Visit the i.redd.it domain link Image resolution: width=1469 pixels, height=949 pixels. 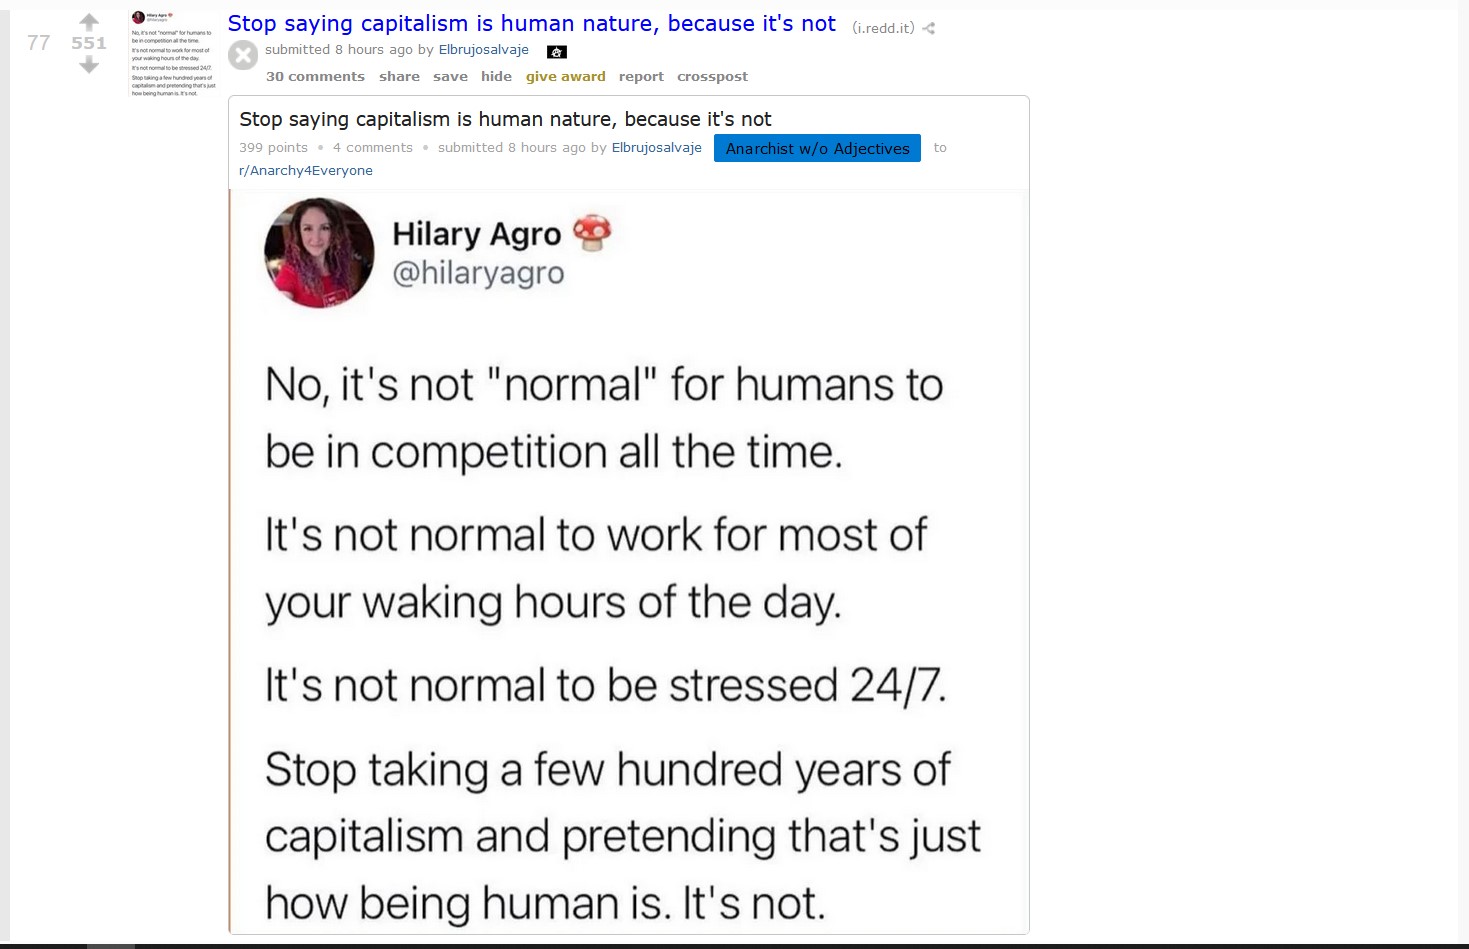(x=883, y=28)
